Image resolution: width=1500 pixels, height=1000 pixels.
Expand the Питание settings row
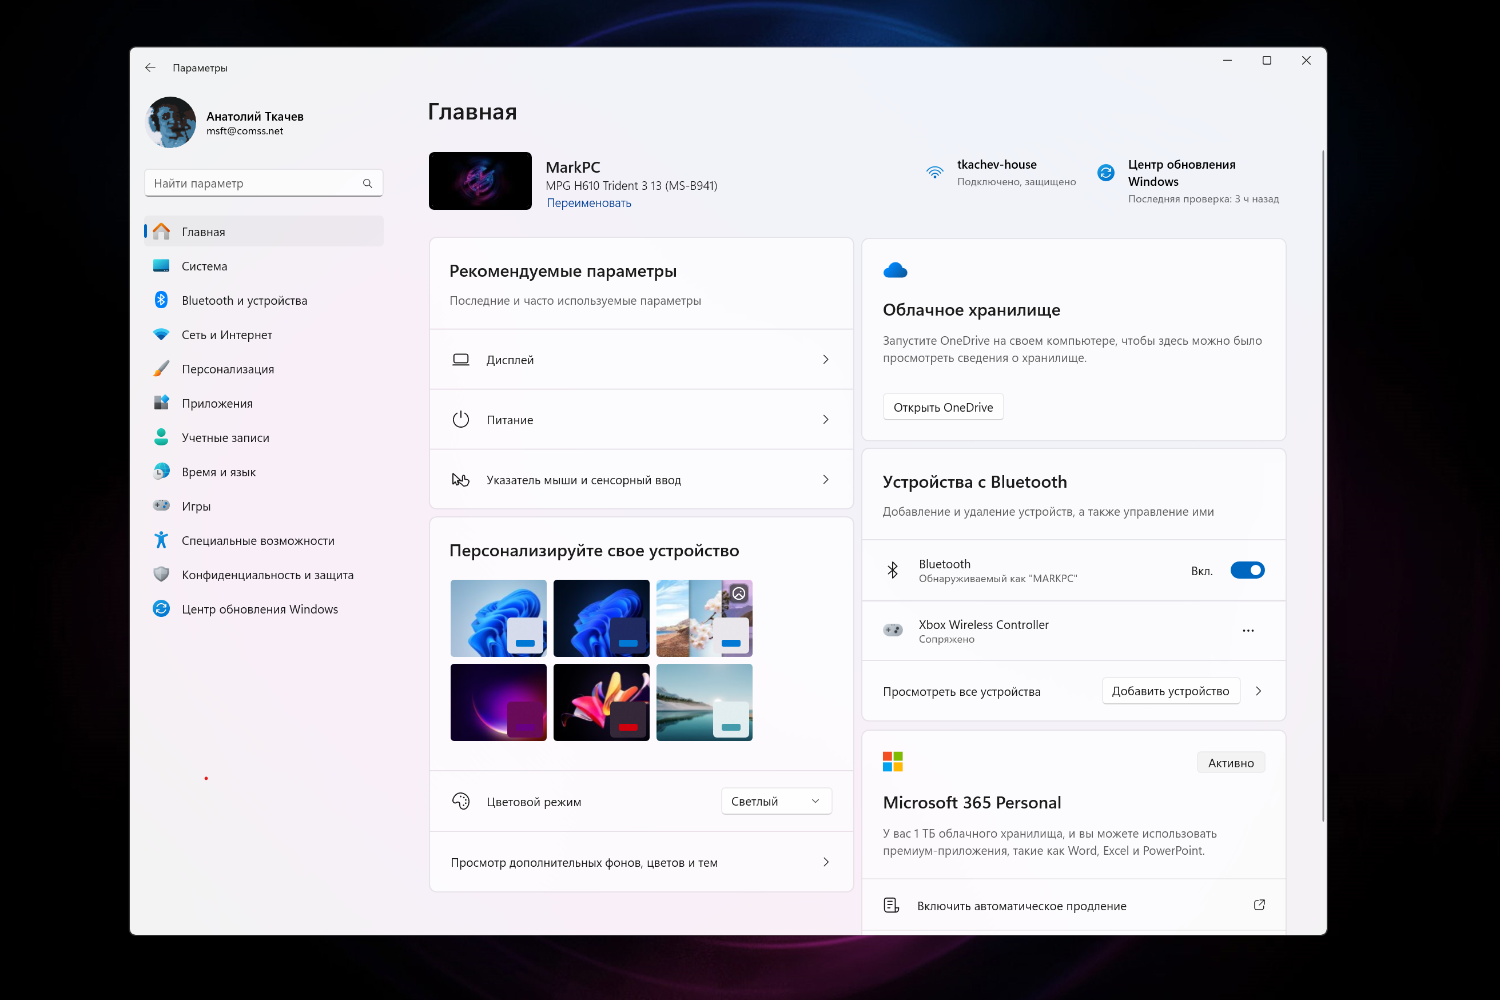tap(641, 420)
